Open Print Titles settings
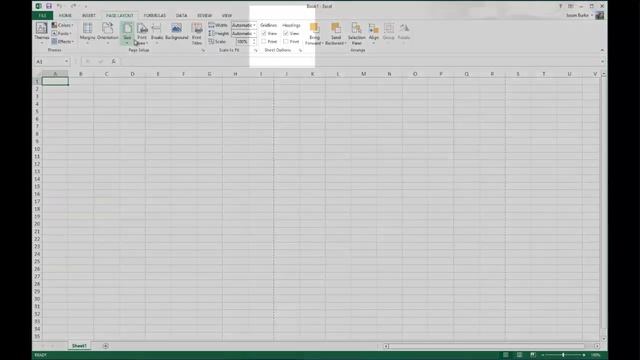The image size is (640, 360). 197,33
